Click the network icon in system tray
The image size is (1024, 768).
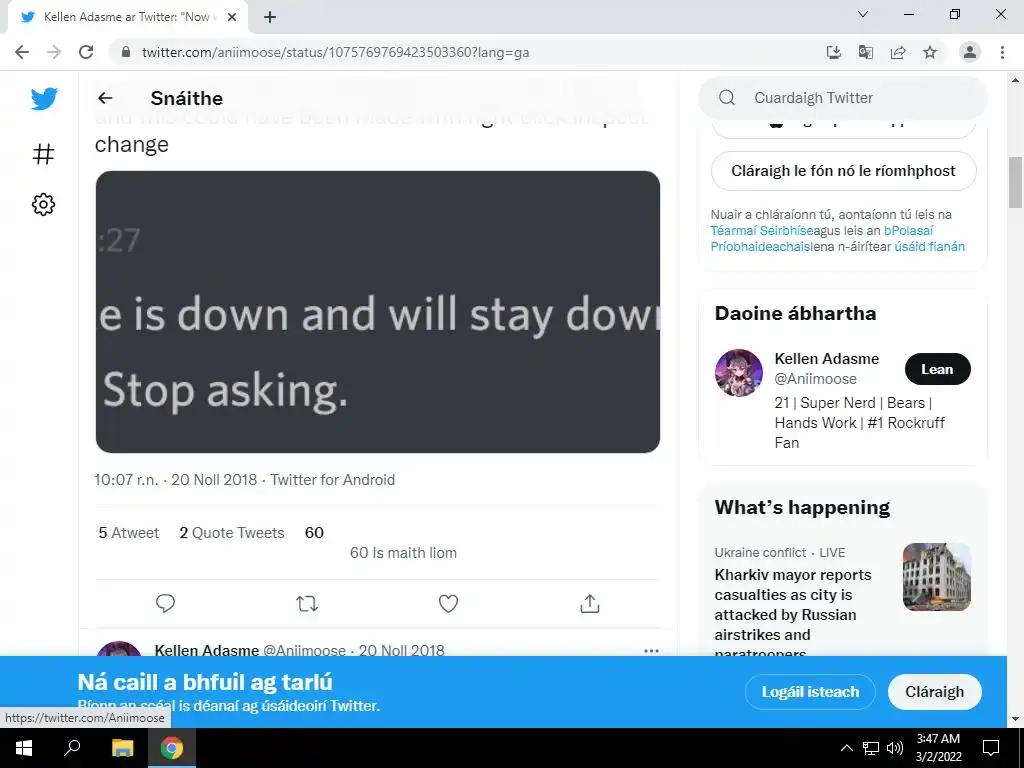point(871,748)
